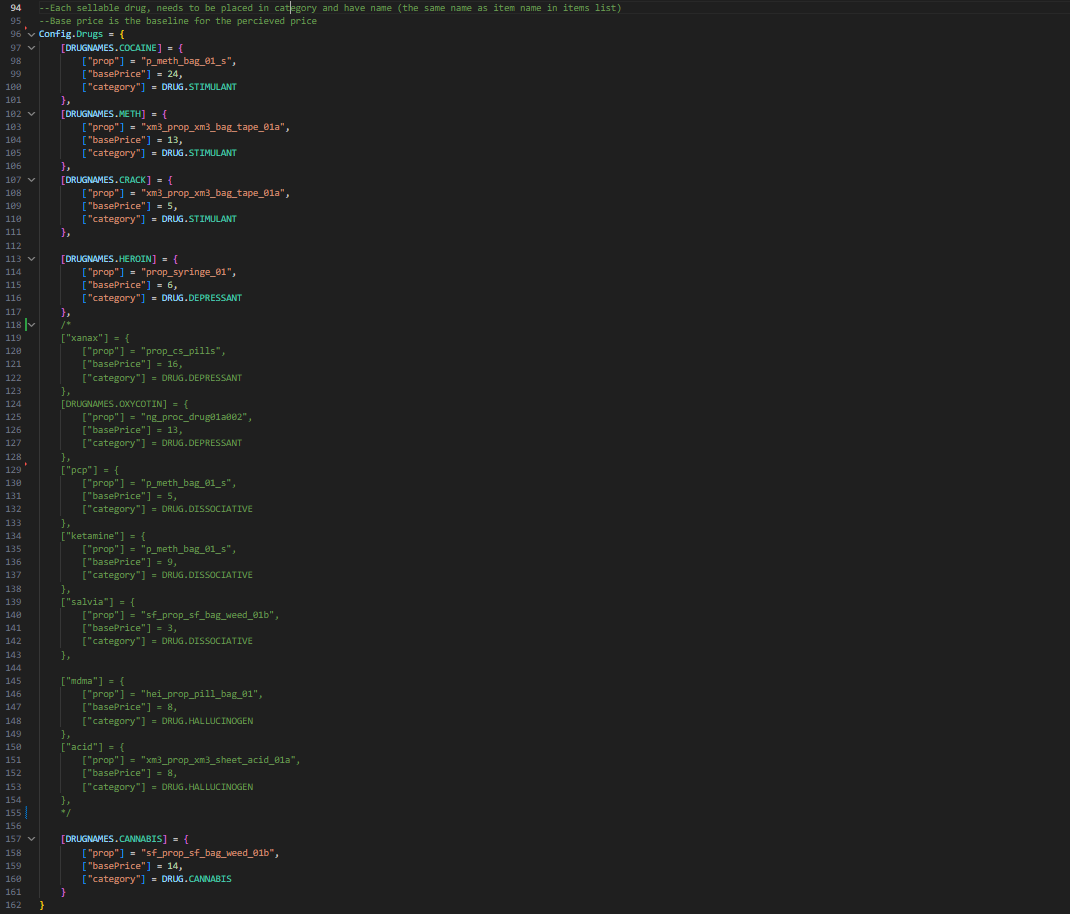Viewport: 1070px width, 914px height.
Task: Collapse the DRUGNAMES.METH block fold arrow
Action: coord(31,114)
